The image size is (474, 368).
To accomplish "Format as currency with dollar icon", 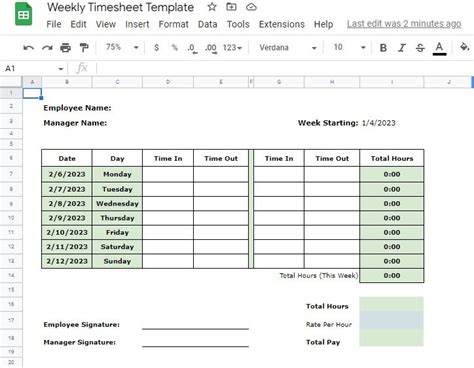I will 156,47.
